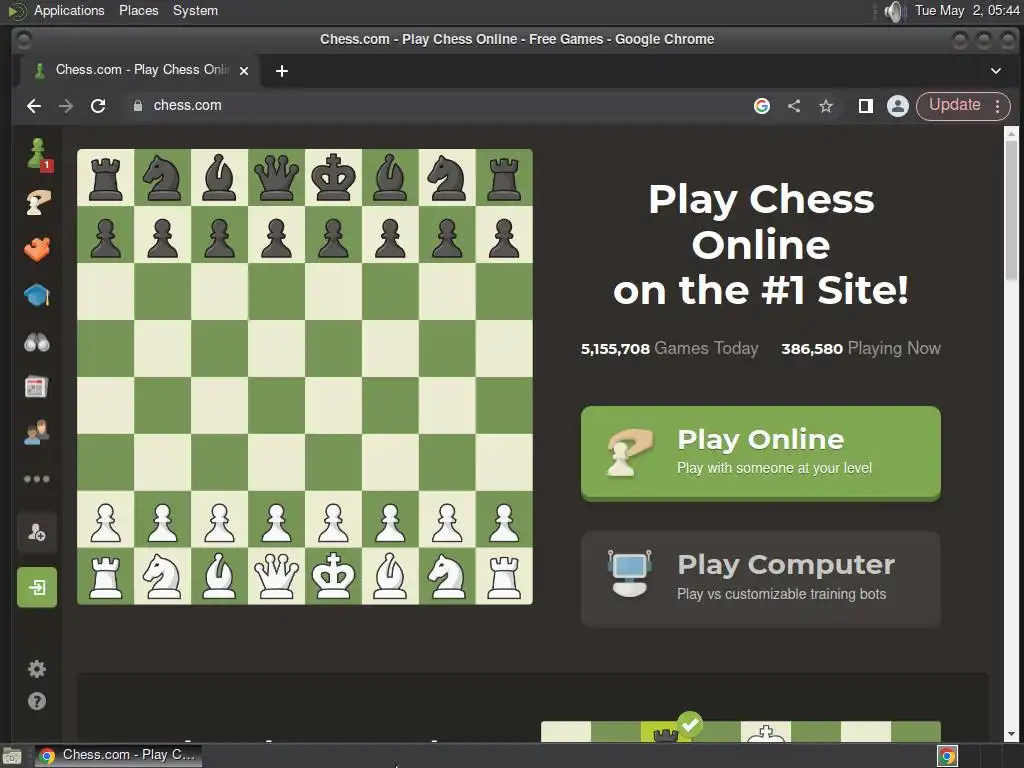Open the Chrome three-dot menu

997,106
